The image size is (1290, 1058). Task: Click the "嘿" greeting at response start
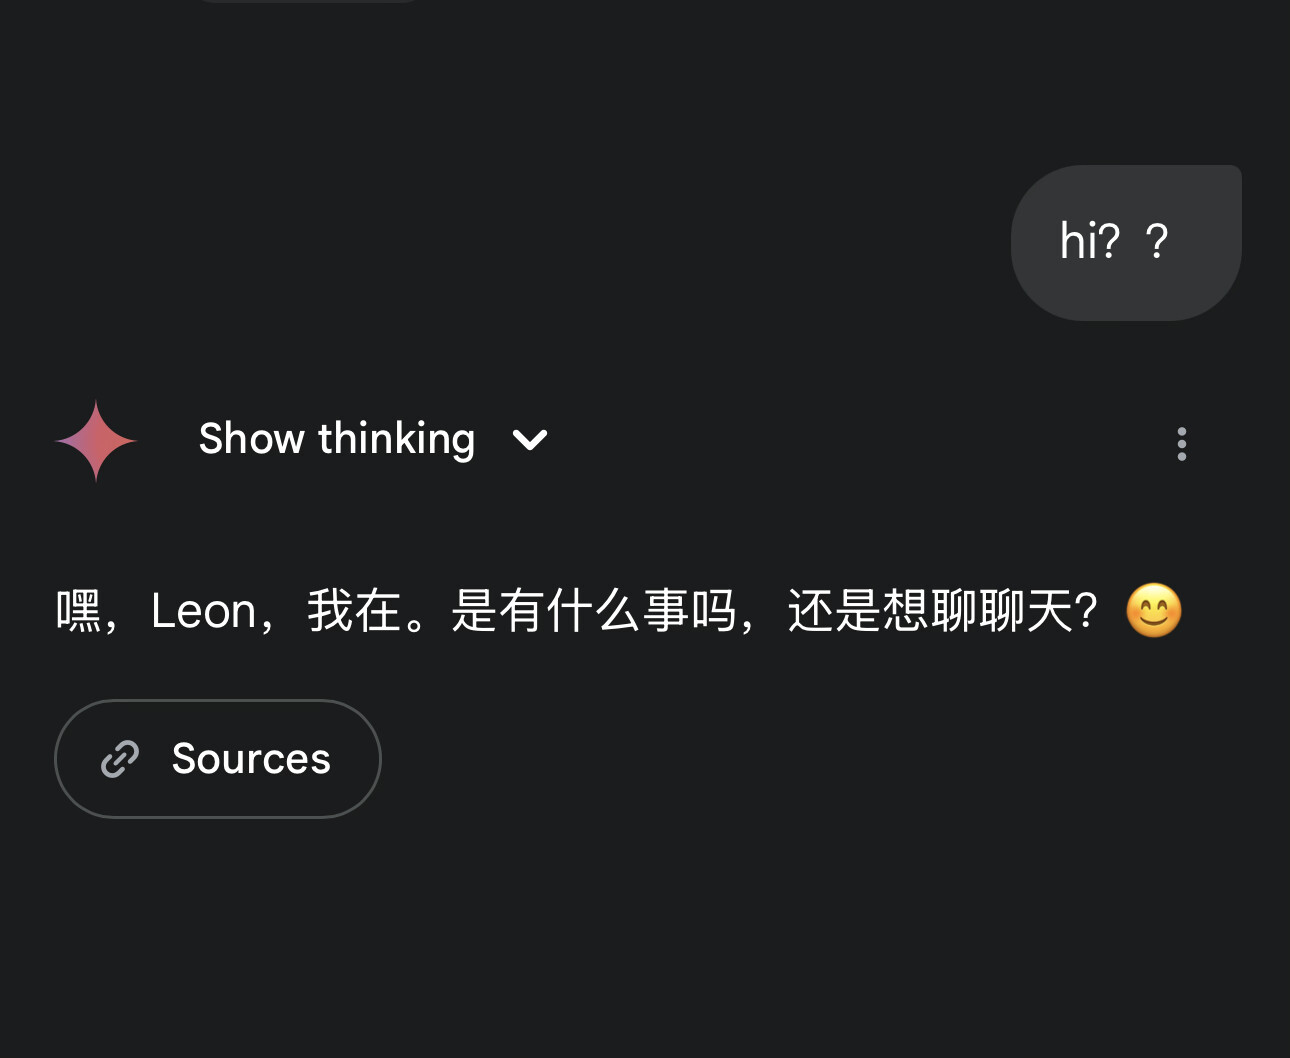[x=79, y=611]
